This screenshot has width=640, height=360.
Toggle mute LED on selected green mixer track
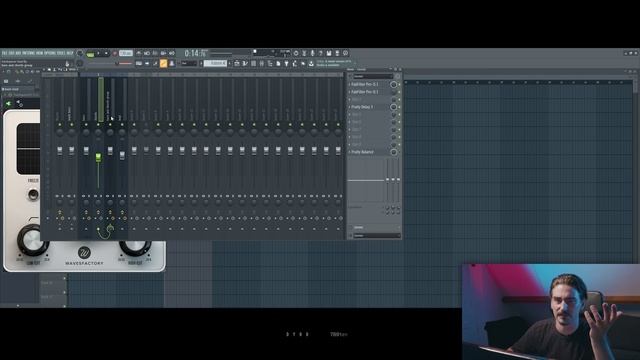pyautogui.click(x=98, y=124)
